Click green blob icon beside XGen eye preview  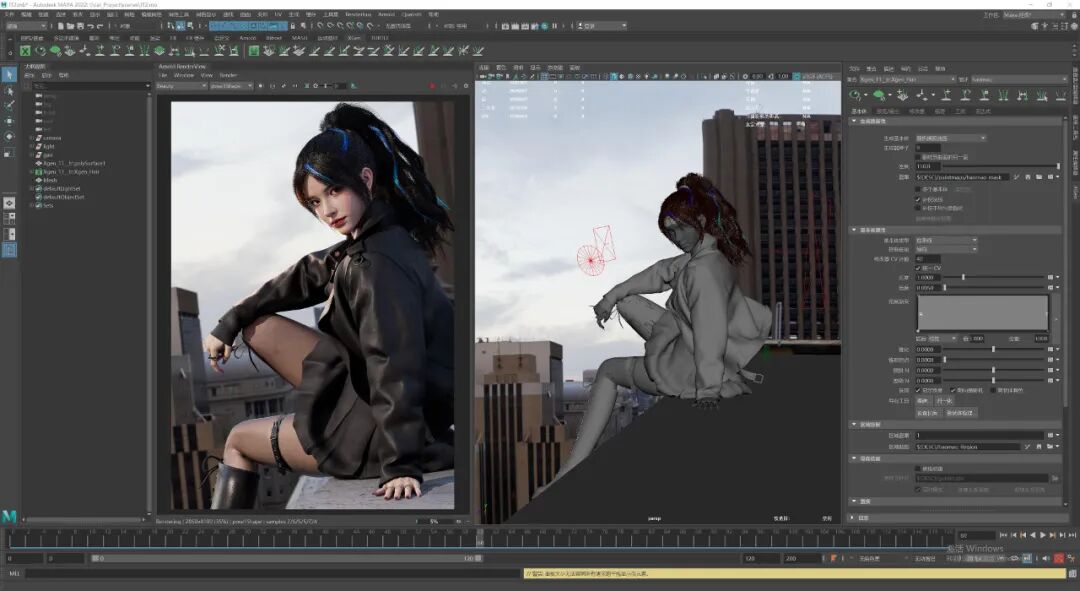pyautogui.click(x=879, y=95)
